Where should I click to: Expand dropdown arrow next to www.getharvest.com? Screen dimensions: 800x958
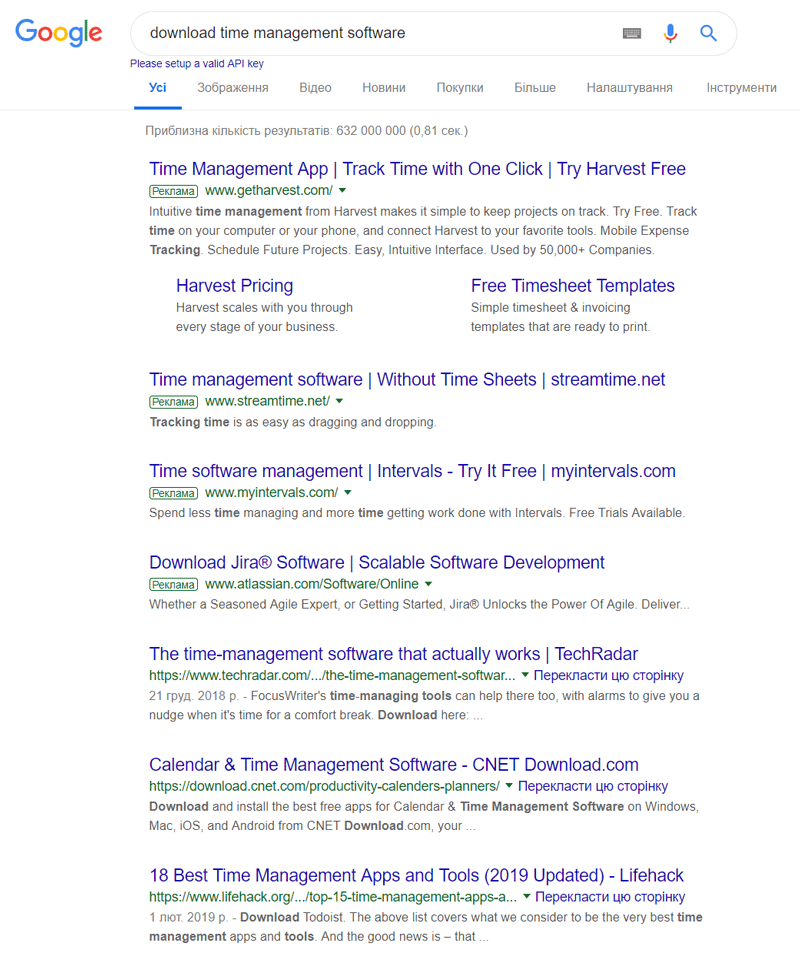(x=343, y=191)
